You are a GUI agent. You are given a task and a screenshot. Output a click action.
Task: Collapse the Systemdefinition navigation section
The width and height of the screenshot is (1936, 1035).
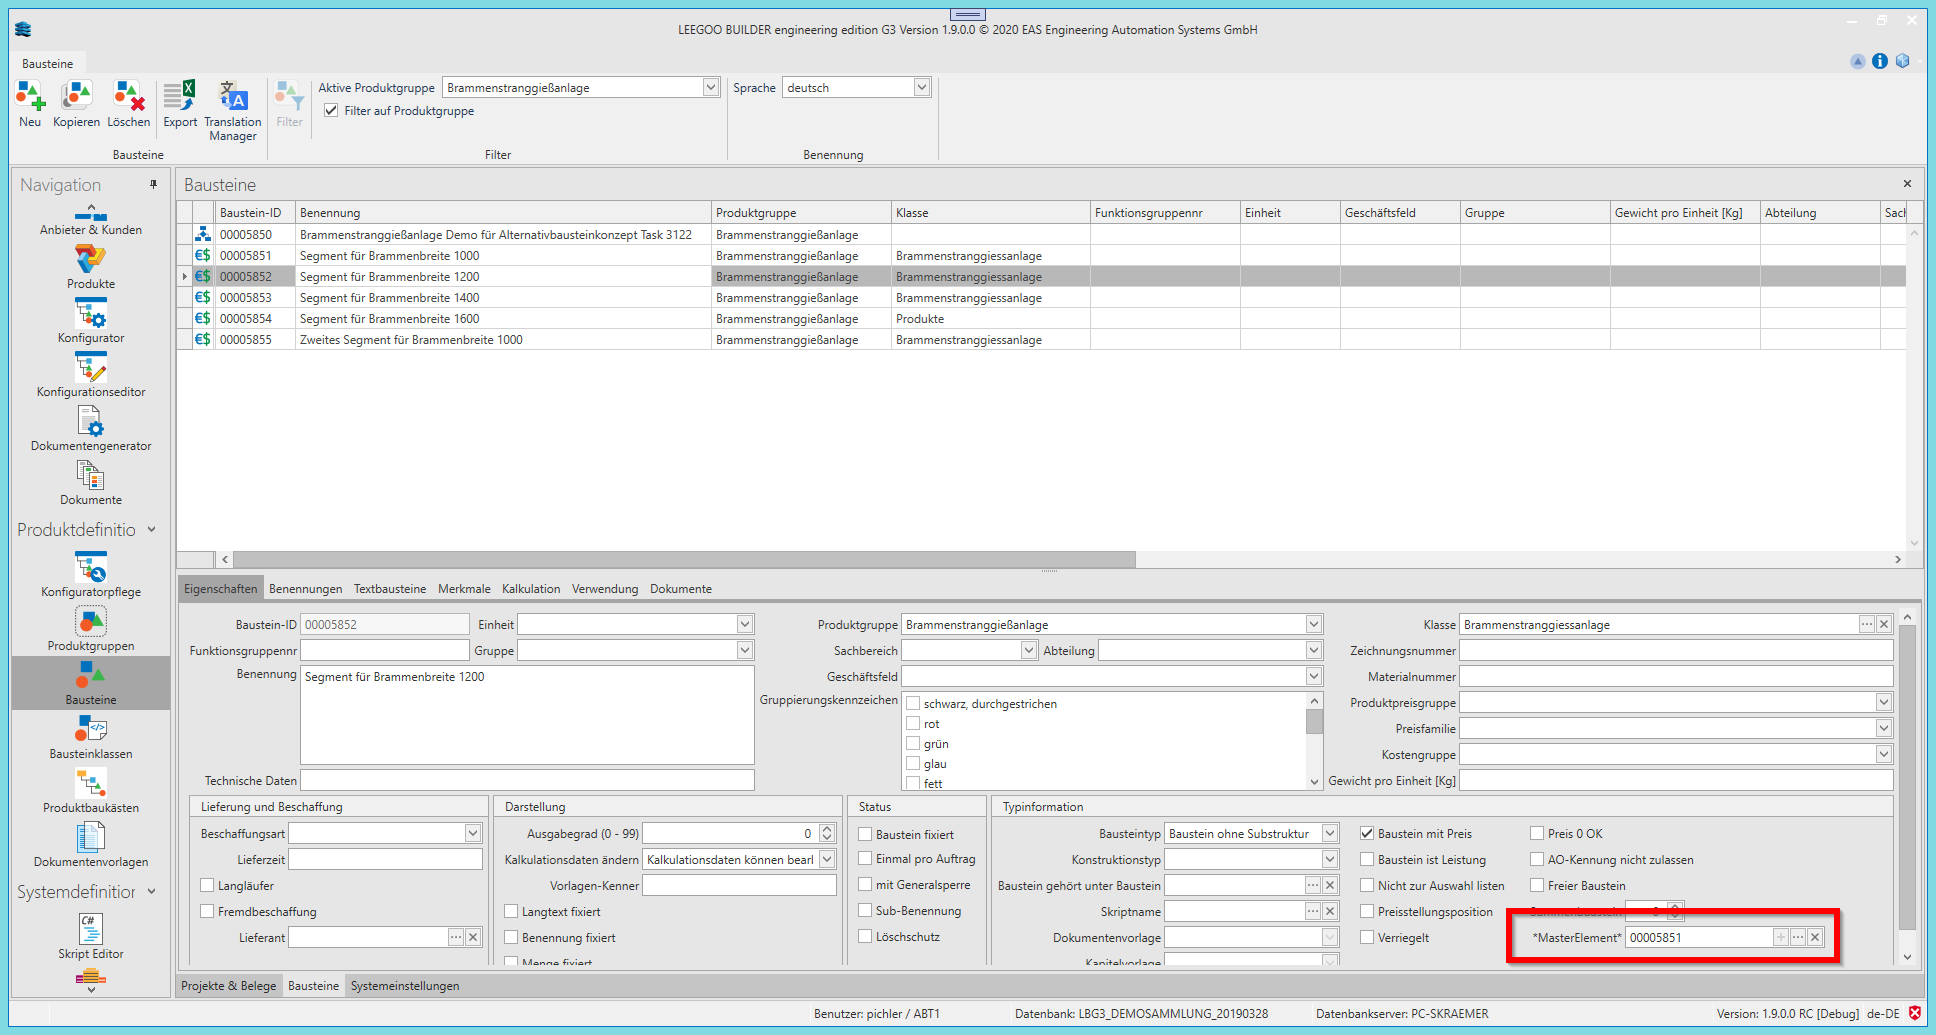(x=152, y=891)
